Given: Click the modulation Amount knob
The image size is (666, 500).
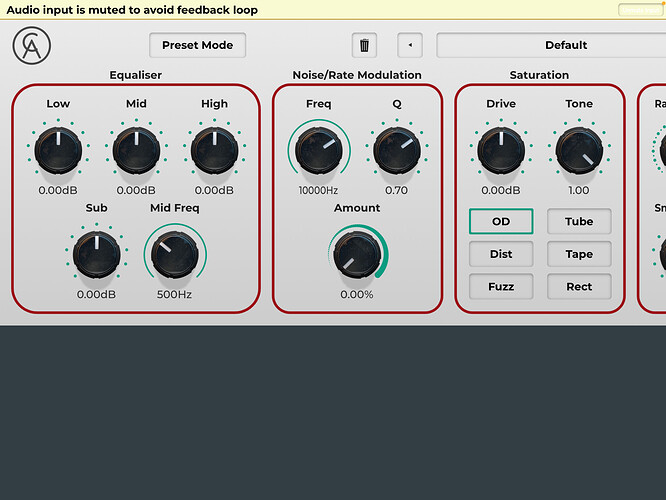Looking at the screenshot, I should 358,254.
